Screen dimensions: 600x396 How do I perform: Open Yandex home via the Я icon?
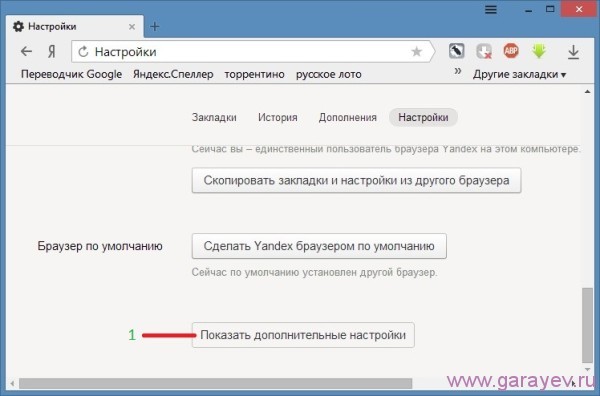[x=52, y=52]
